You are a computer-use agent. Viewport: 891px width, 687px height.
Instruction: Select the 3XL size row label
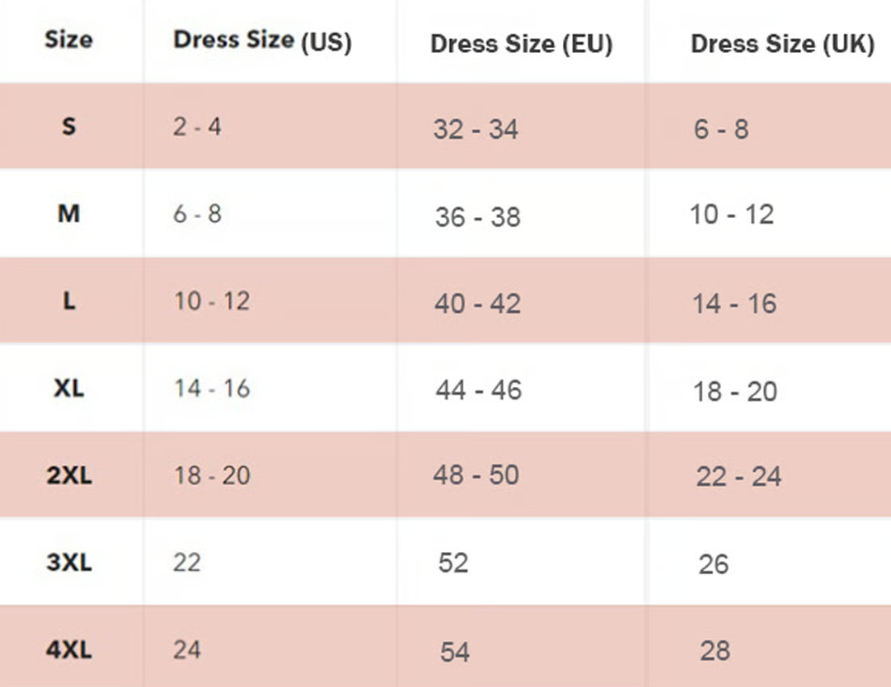[x=68, y=562]
